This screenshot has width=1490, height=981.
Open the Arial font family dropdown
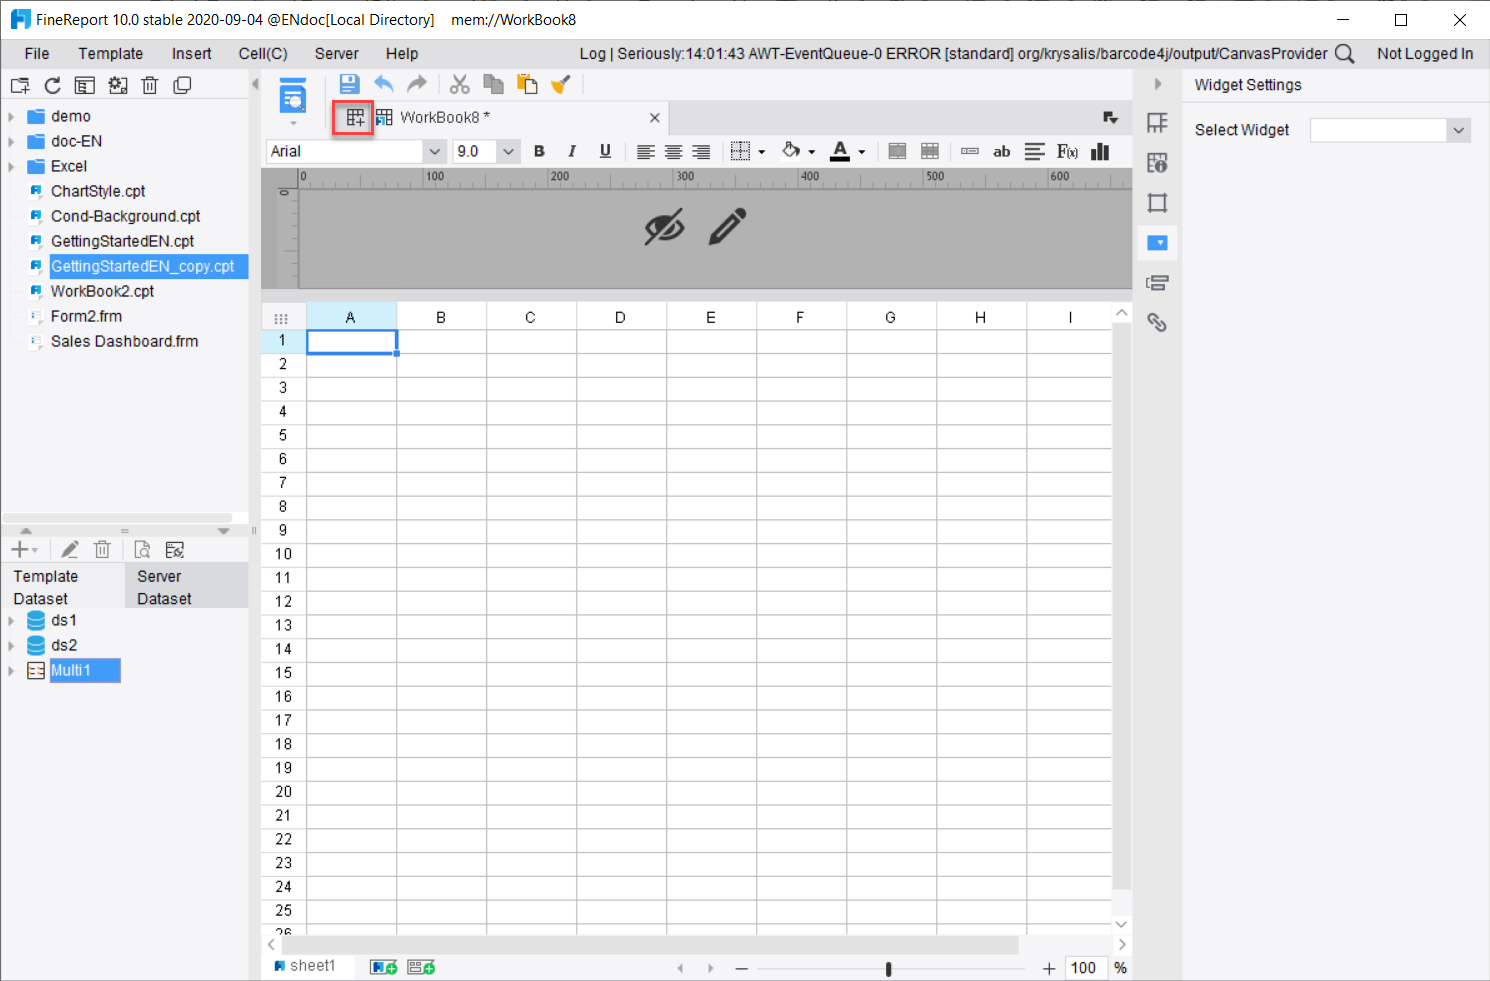click(x=434, y=151)
